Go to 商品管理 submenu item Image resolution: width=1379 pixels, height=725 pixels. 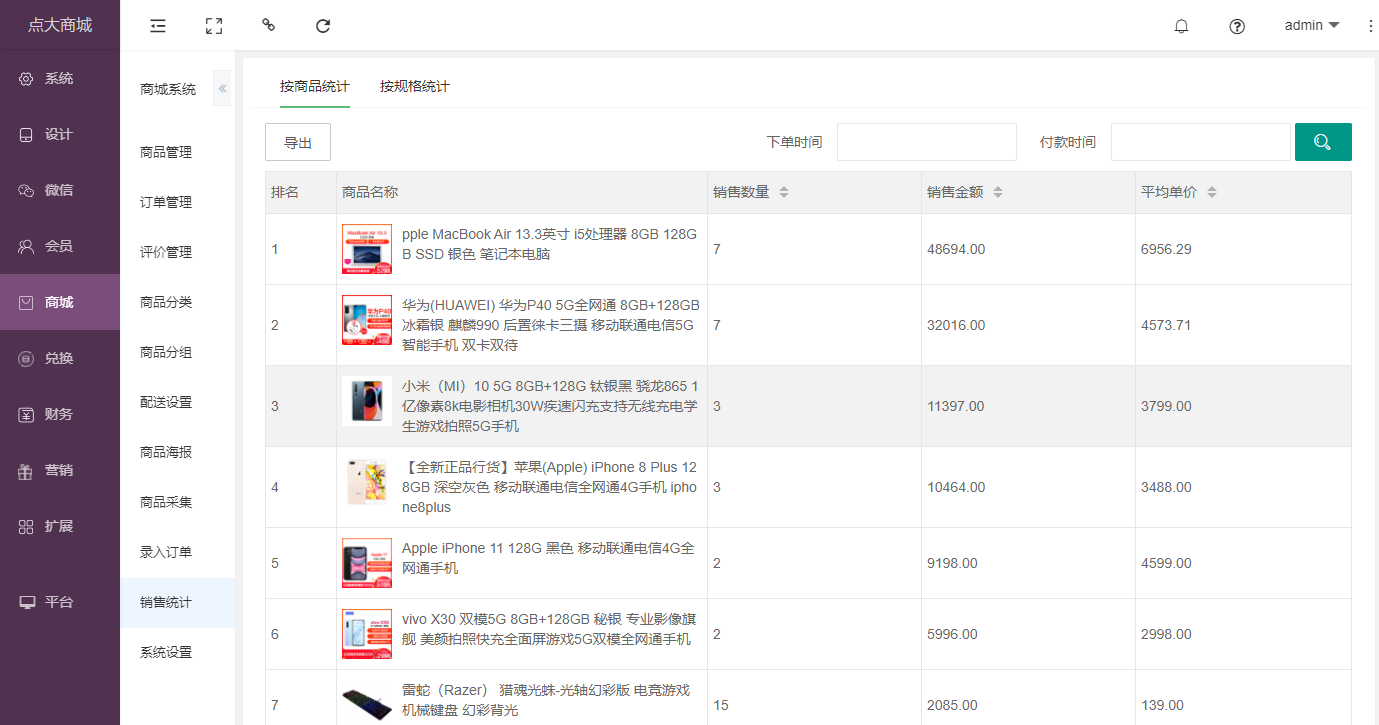[x=178, y=152]
